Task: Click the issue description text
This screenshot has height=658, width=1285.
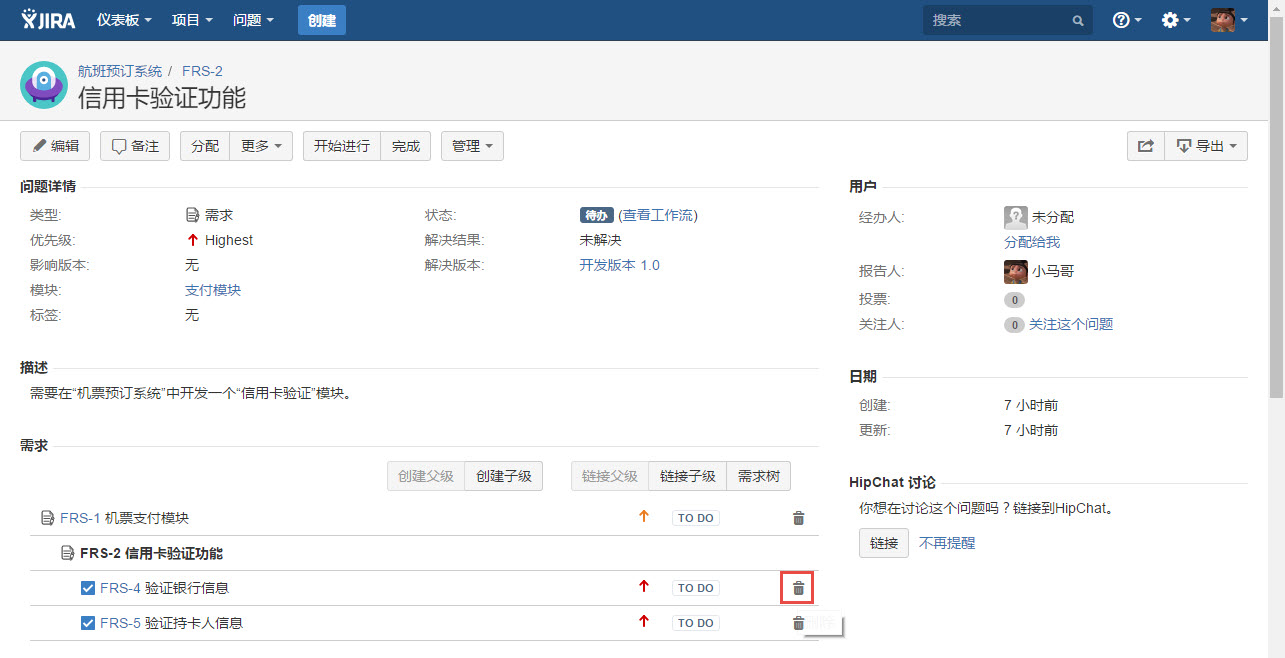Action: point(190,393)
